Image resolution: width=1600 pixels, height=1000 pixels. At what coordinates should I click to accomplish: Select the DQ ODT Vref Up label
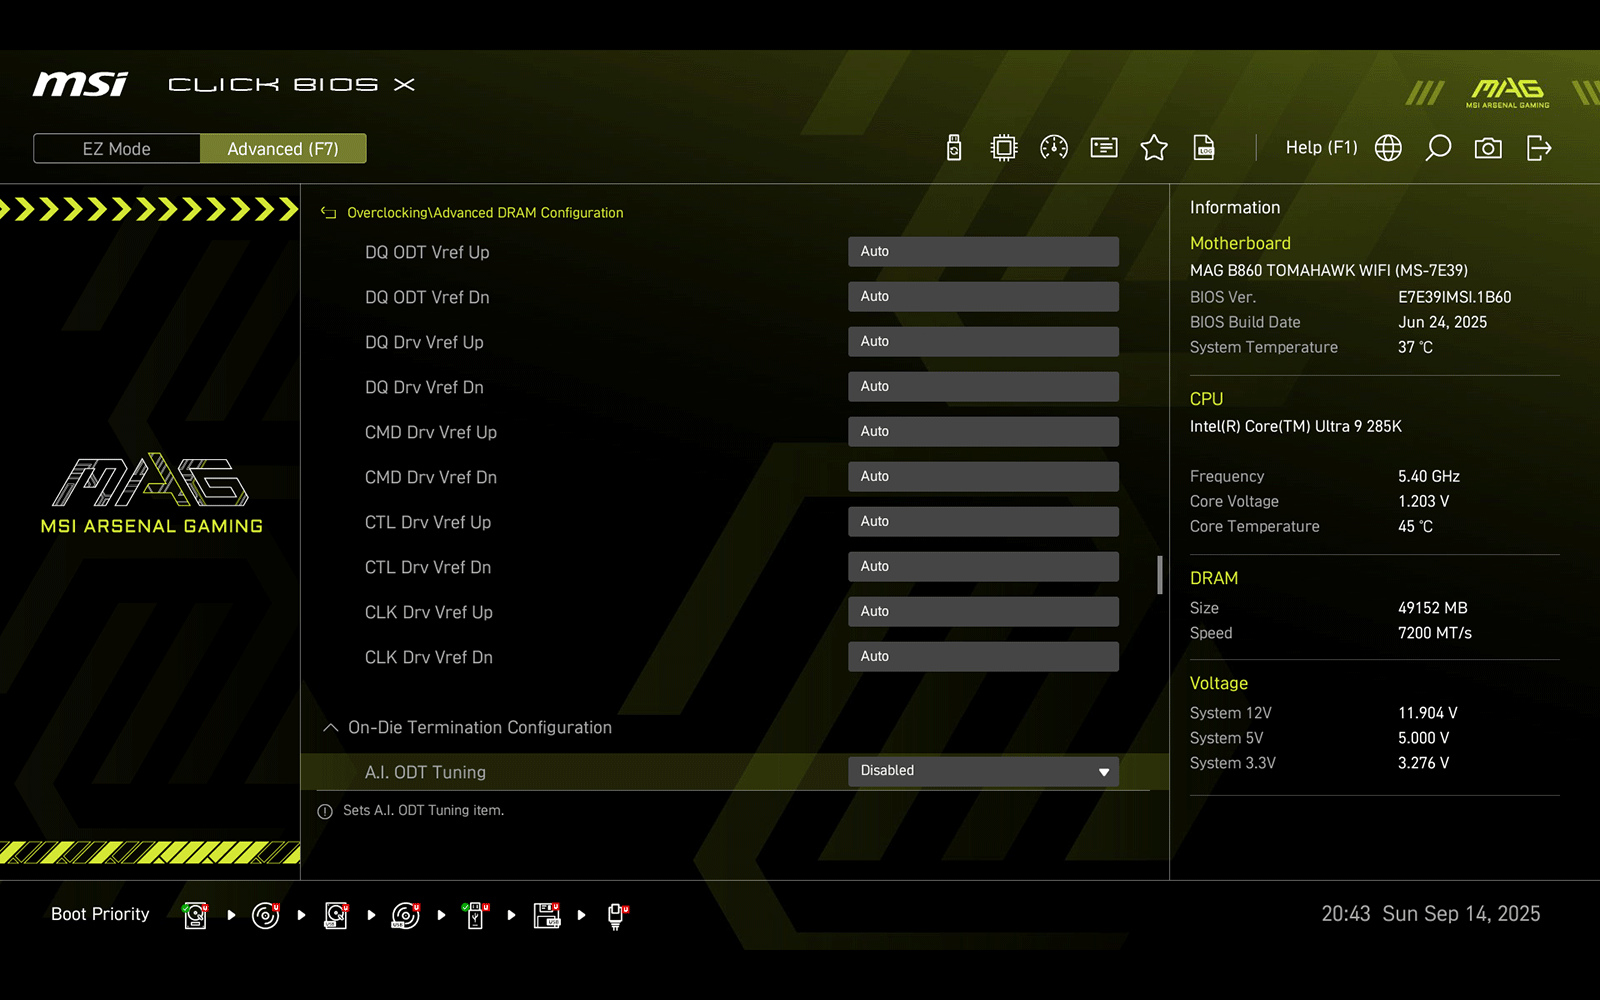427,252
